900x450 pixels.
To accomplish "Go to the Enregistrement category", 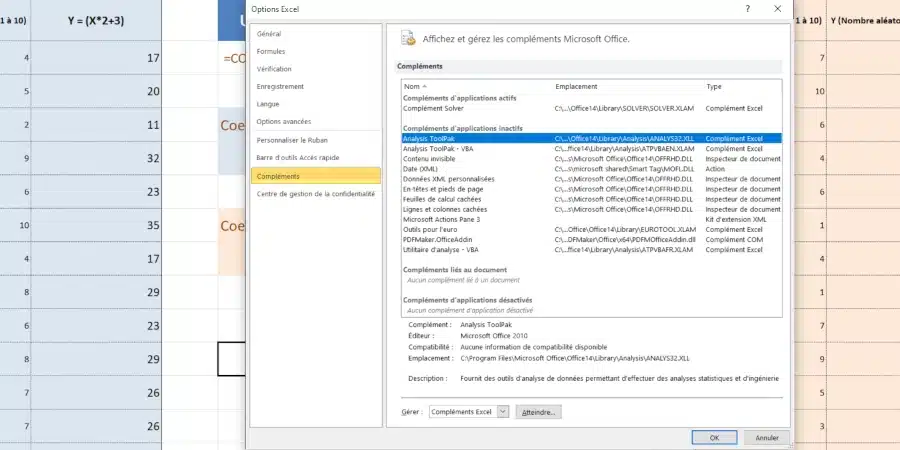I will tap(316, 87).
